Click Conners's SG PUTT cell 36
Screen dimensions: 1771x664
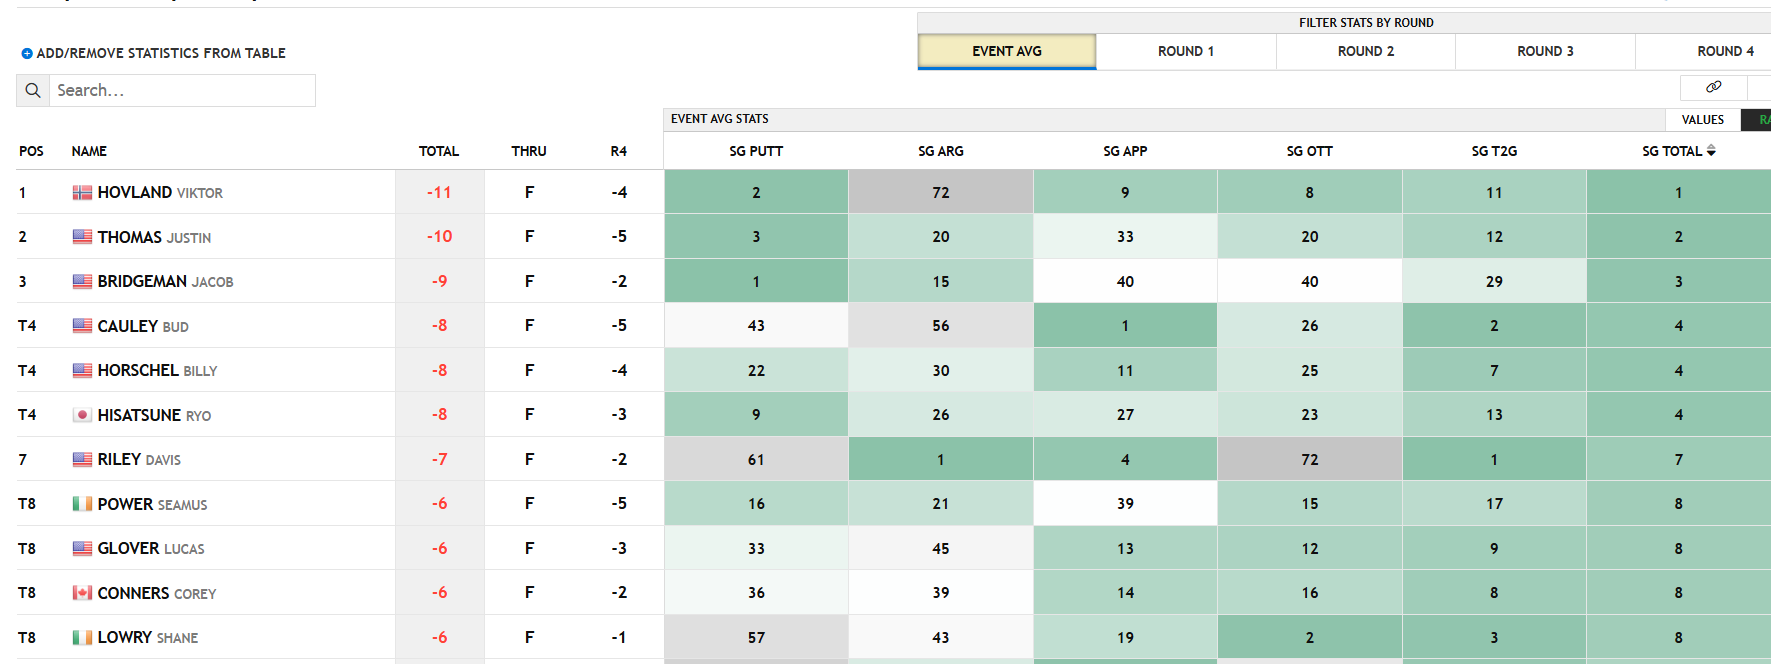click(x=756, y=593)
